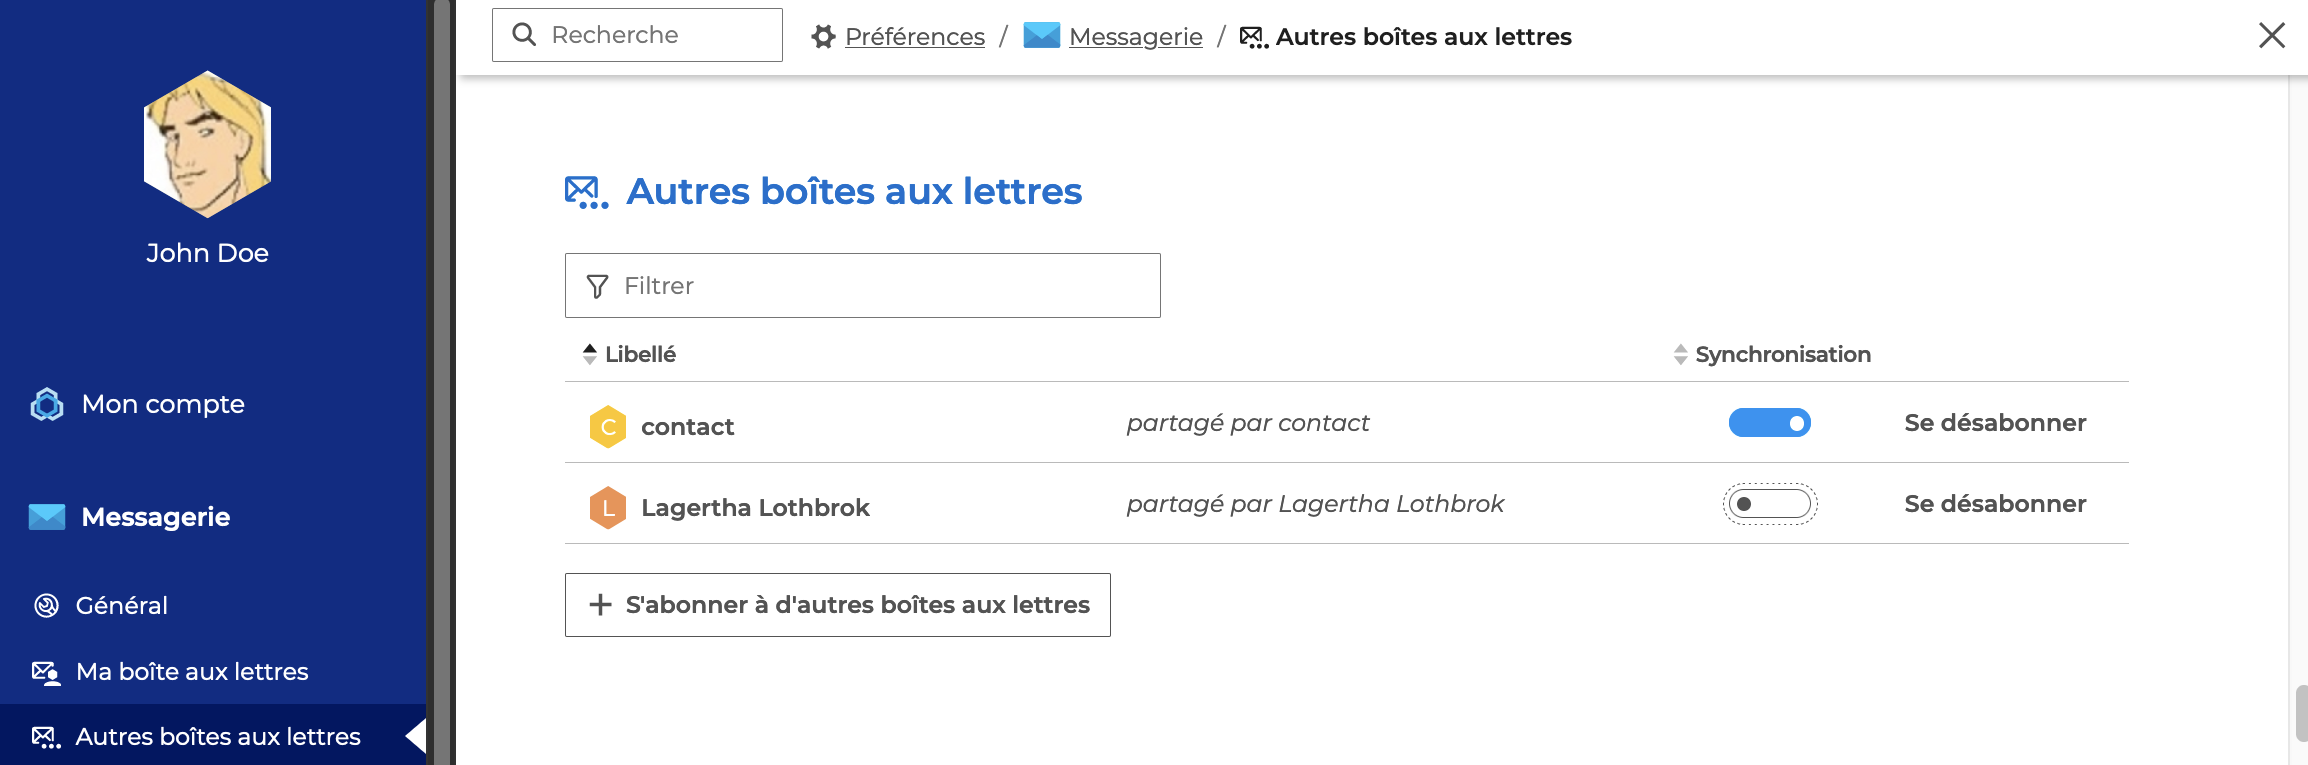Screen dimensions: 2308x765
Task: Click the Préférences gear icon in breadcrumb
Action: (x=823, y=37)
